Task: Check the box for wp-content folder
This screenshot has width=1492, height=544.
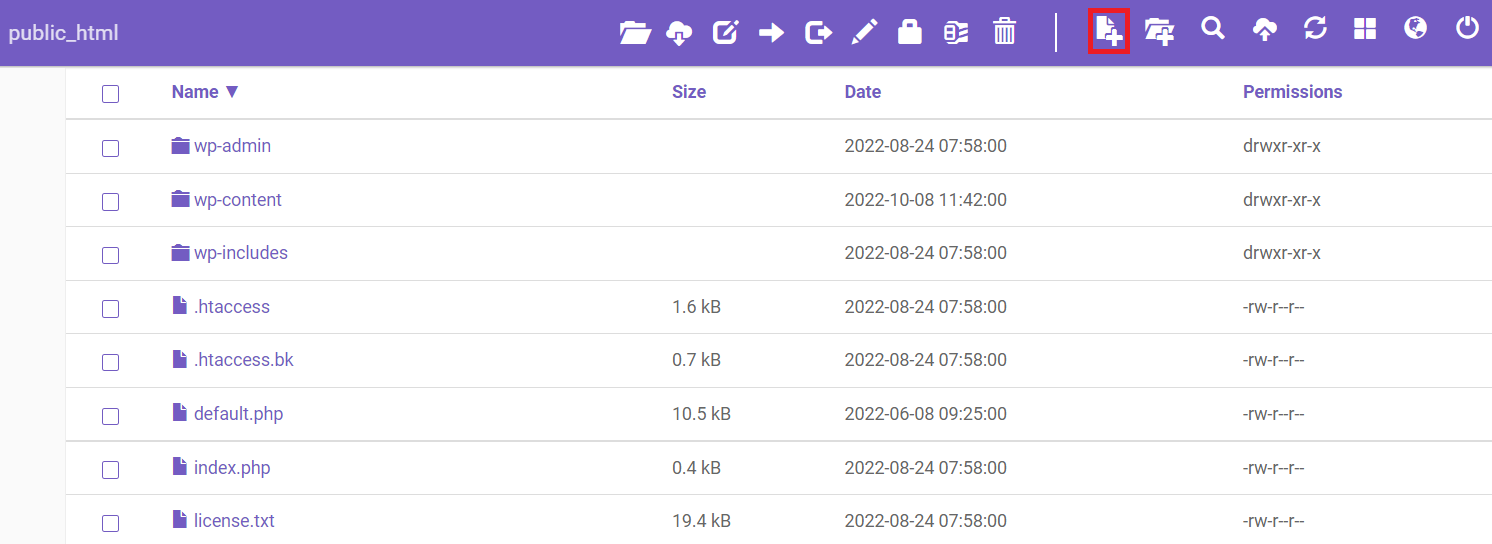Action: click(x=110, y=201)
